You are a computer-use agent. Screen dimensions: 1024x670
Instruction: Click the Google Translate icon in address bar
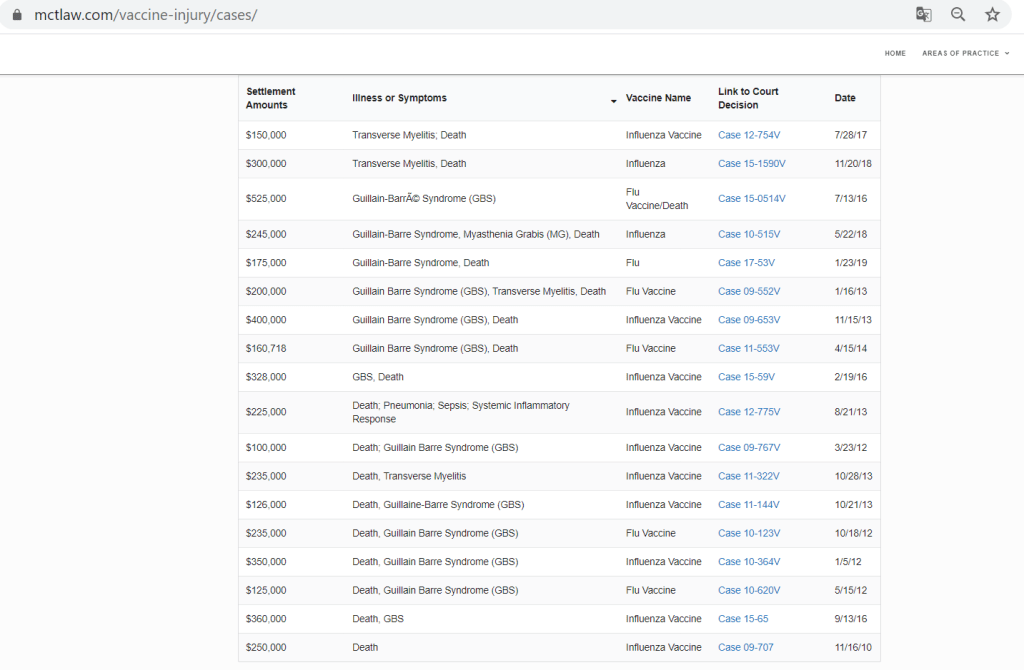[923, 15]
